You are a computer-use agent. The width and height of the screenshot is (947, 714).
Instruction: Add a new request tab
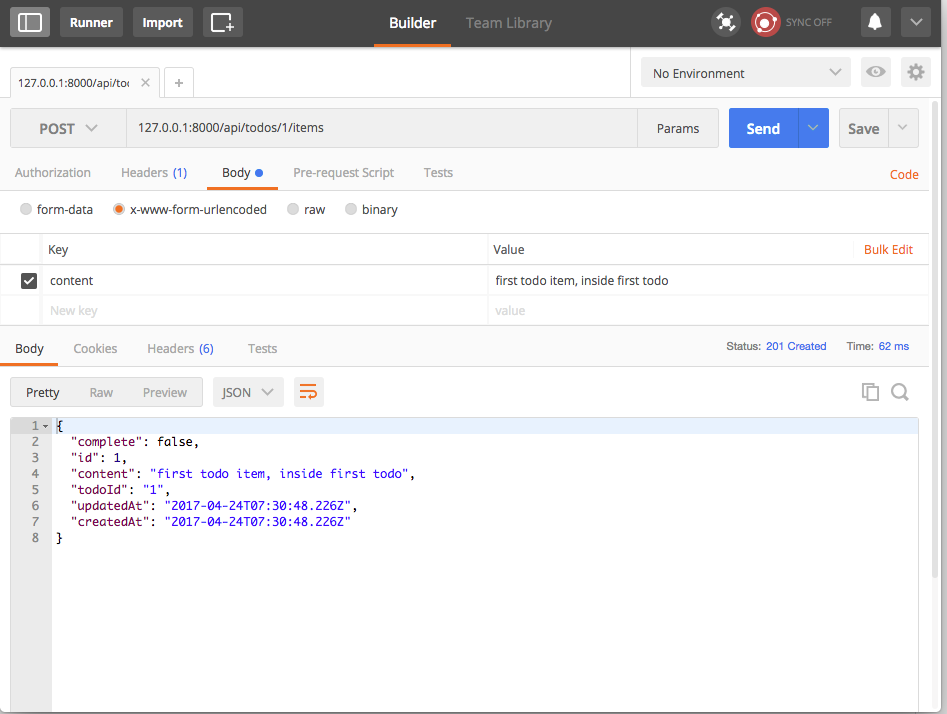(x=179, y=83)
